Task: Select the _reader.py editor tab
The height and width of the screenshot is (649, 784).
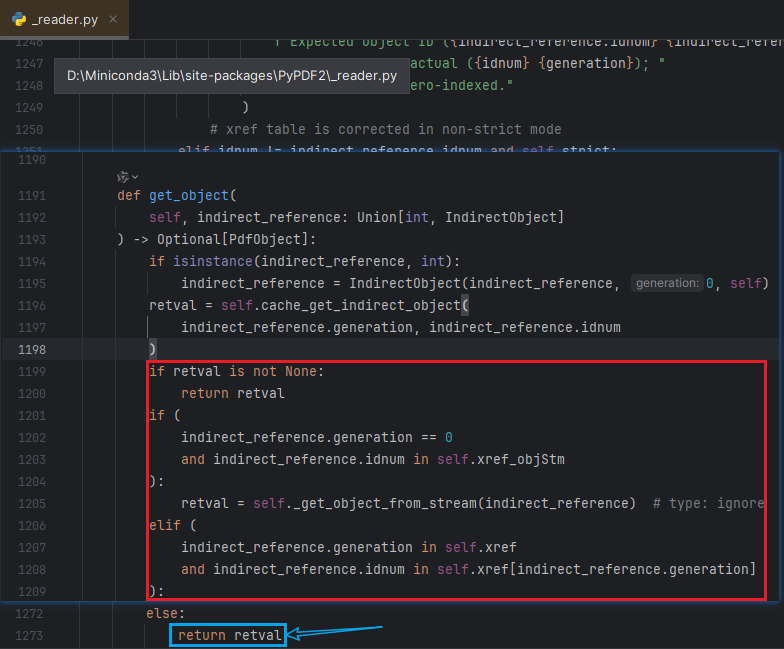Action: point(64,19)
